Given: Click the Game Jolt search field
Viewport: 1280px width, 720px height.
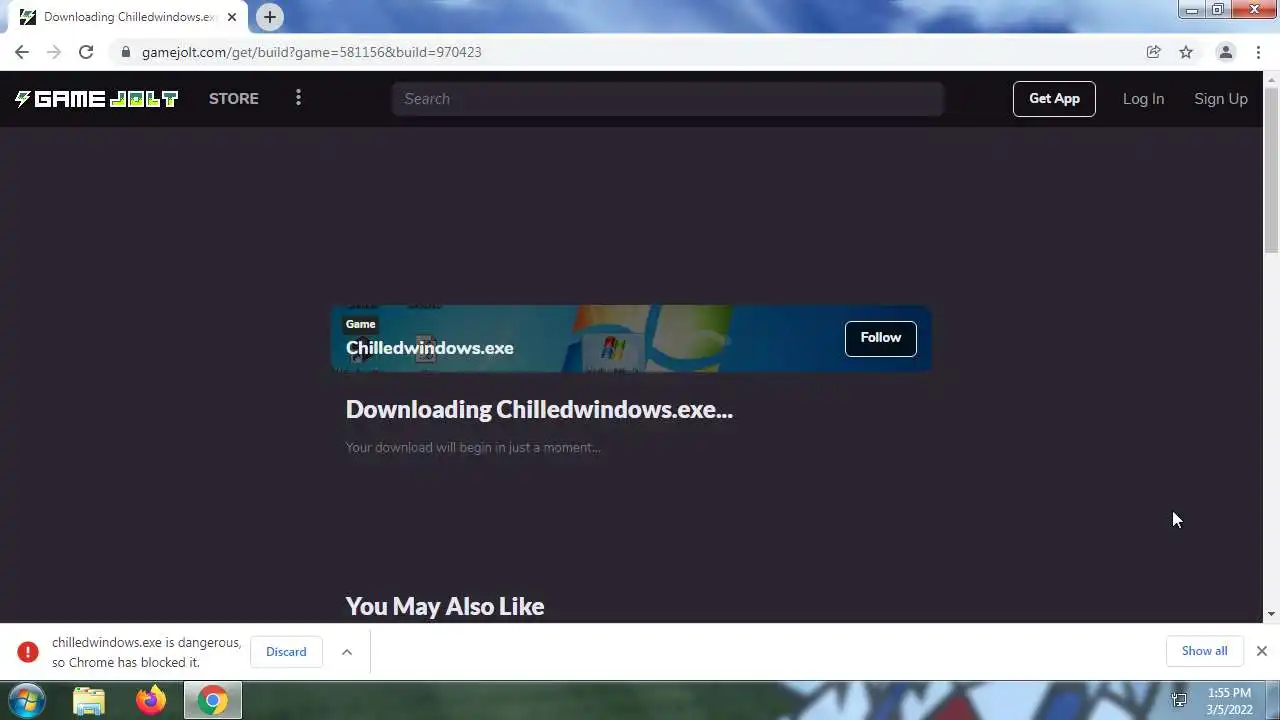Looking at the screenshot, I should [x=668, y=99].
